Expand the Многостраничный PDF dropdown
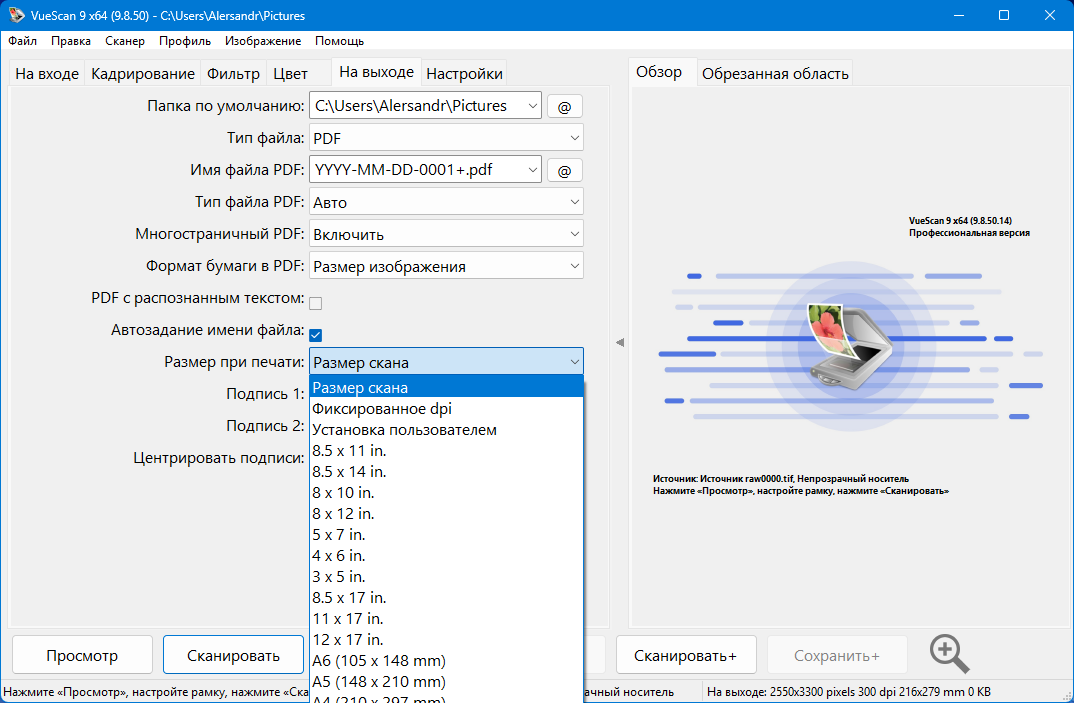This screenshot has height=703, width=1074. click(446, 235)
